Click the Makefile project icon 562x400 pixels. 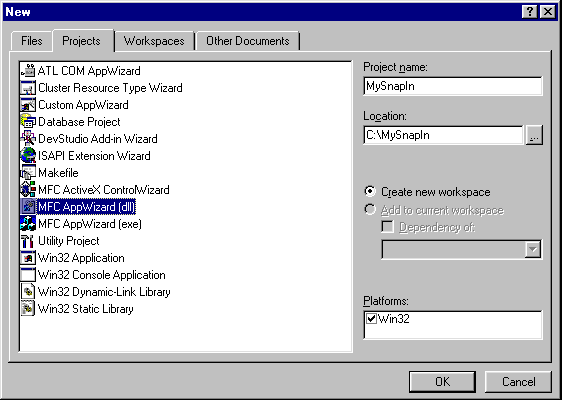pos(28,173)
